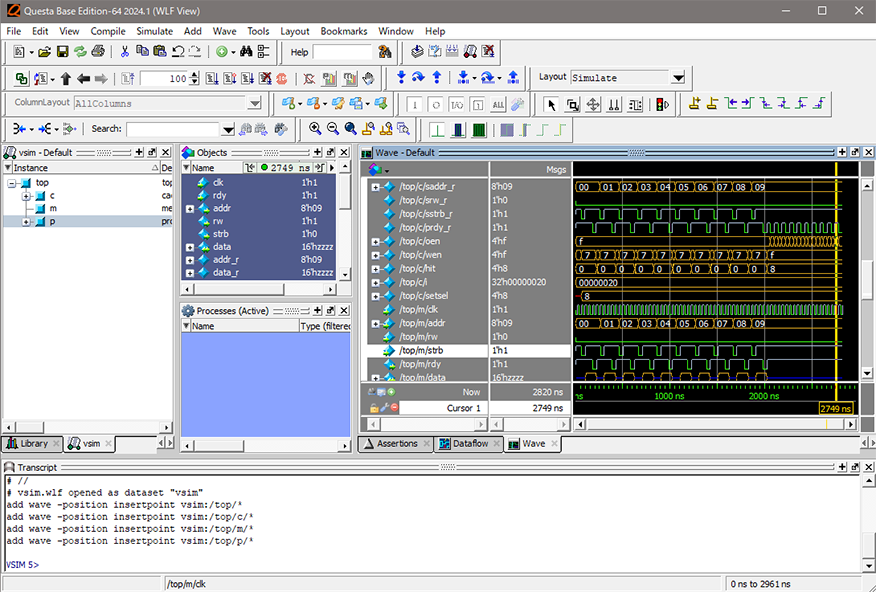Click the curved blue Step Over icon
The height and width of the screenshot is (592, 876).
418,78
